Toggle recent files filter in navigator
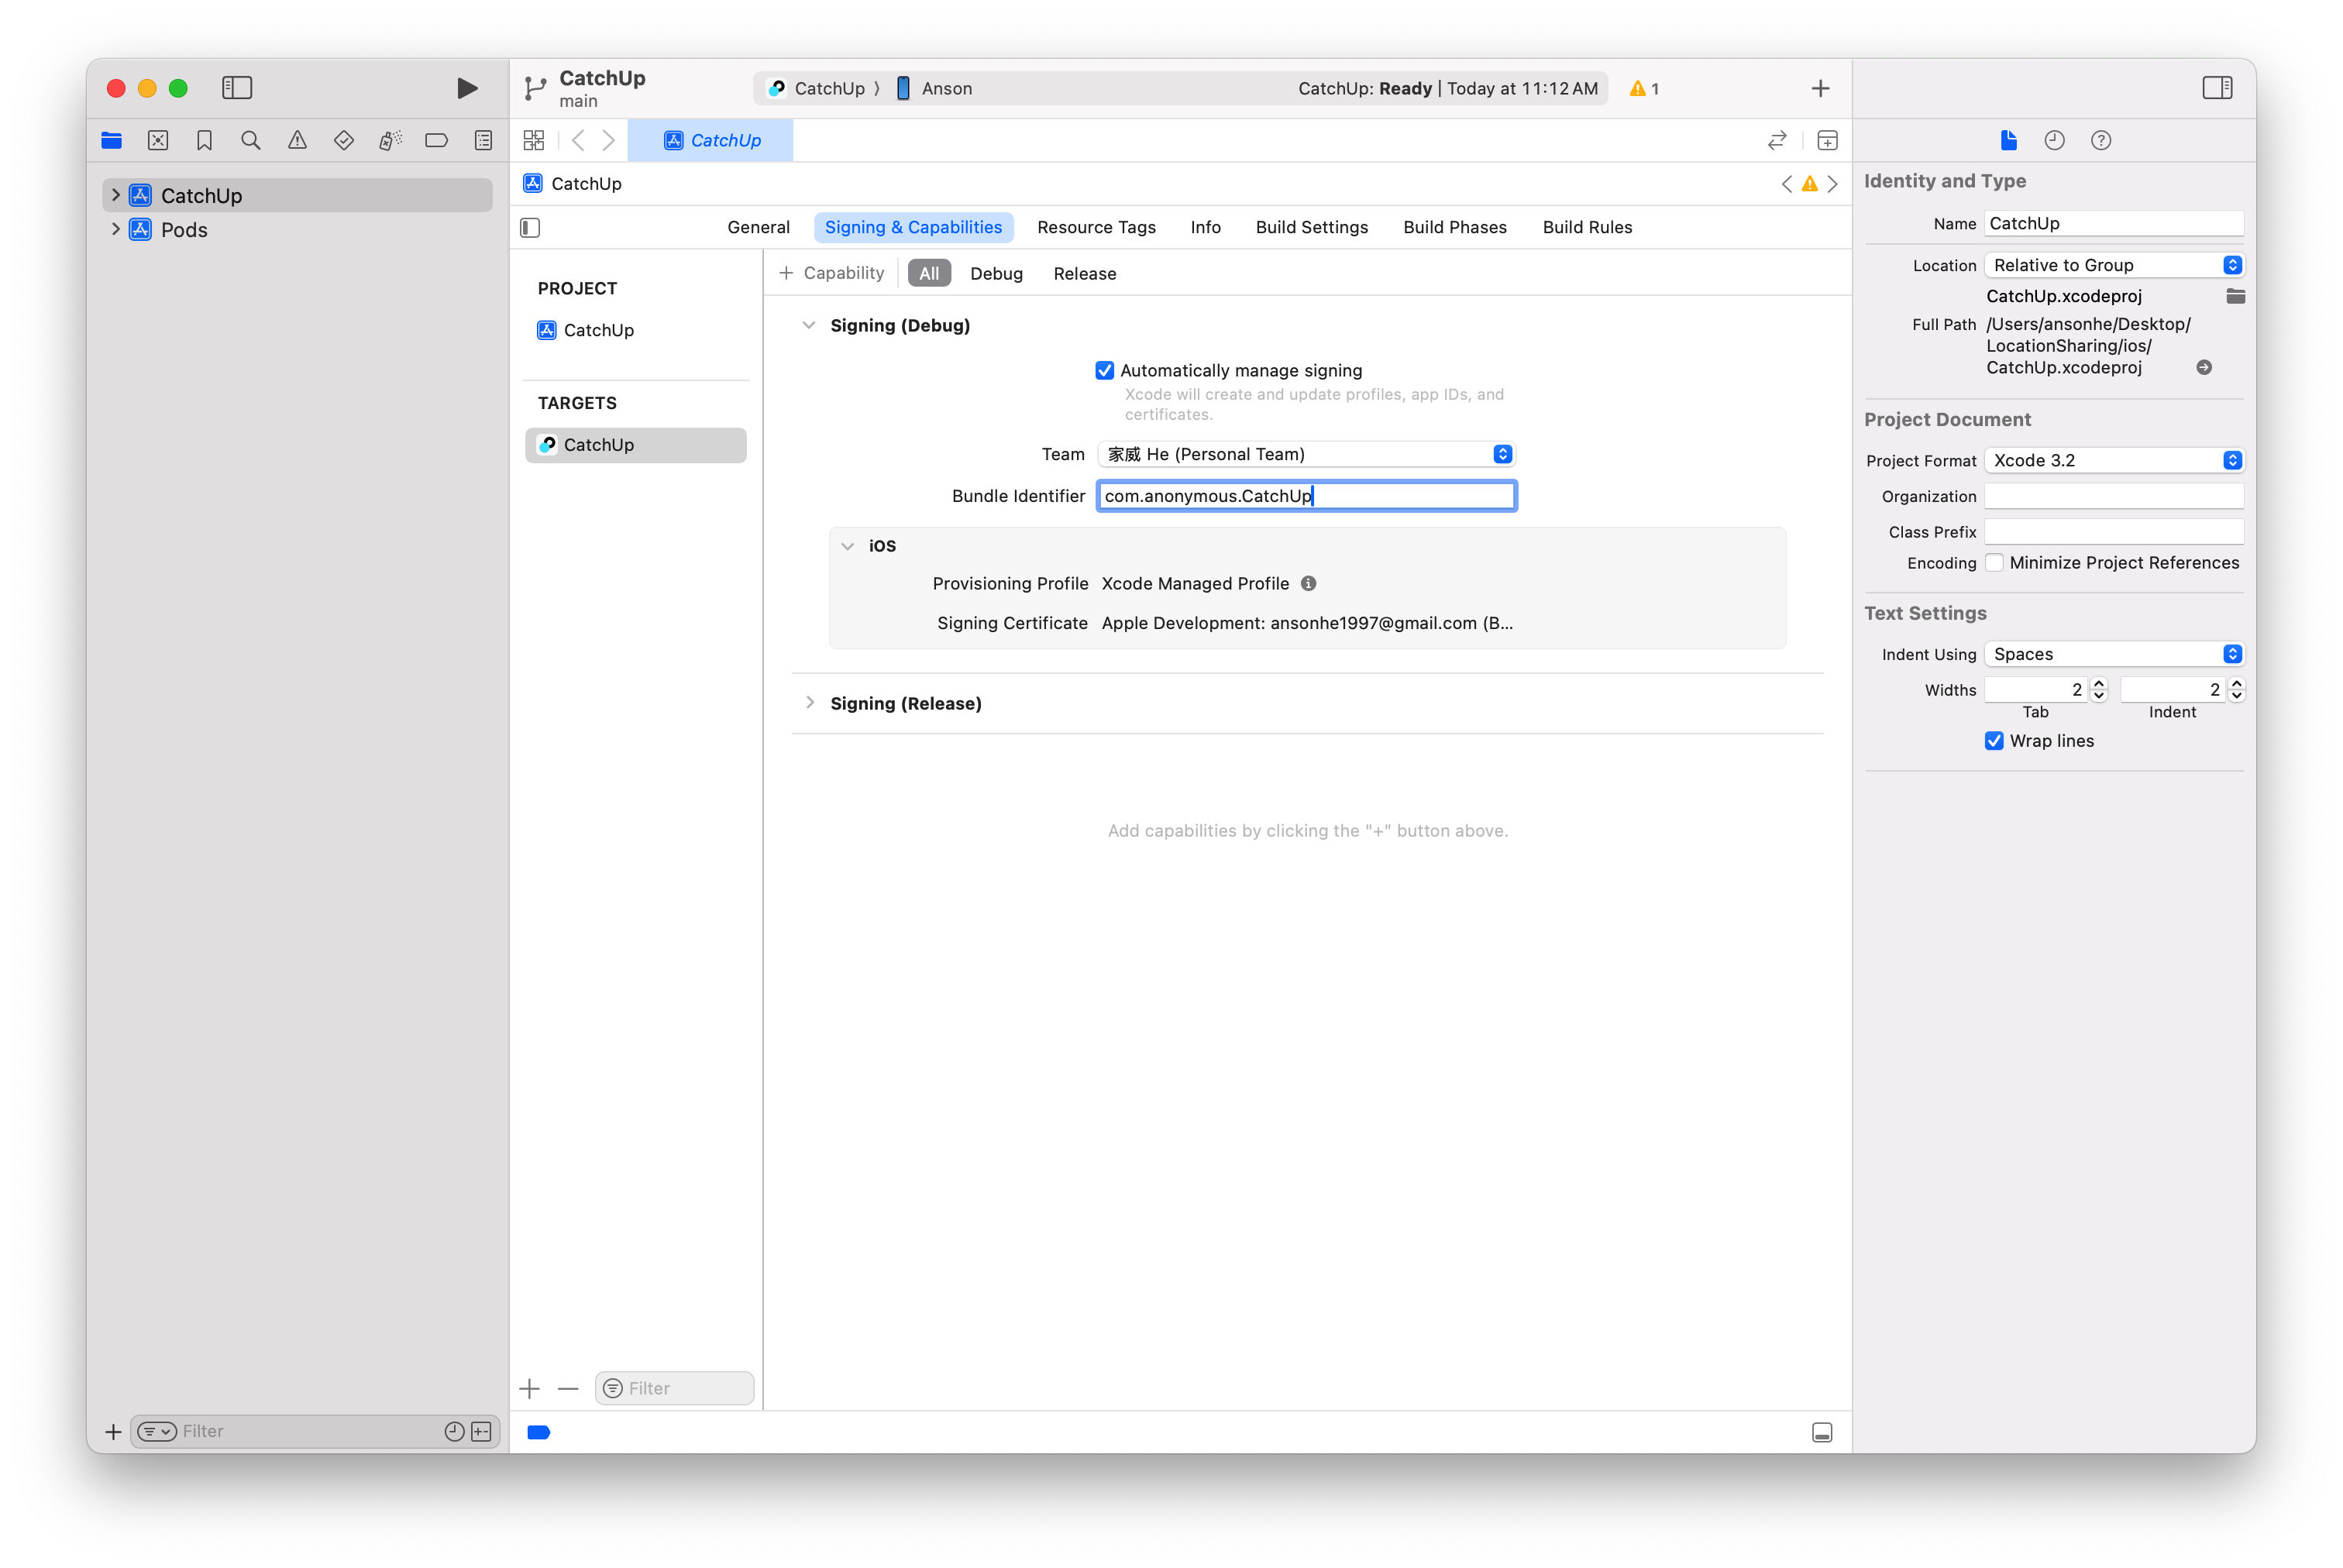The height and width of the screenshot is (1568, 2343). [454, 1431]
